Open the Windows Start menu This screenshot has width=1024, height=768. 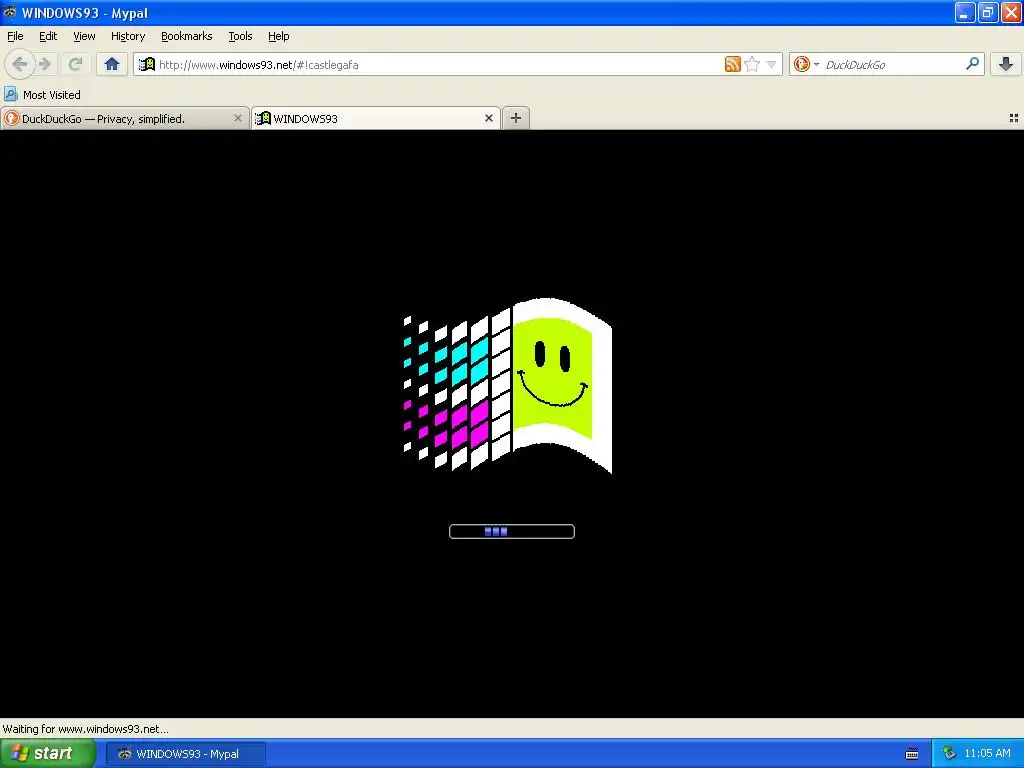point(47,754)
